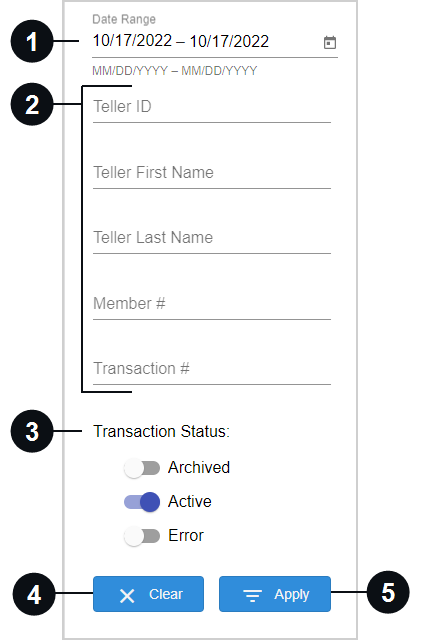The width and height of the screenshot is (421, 640).
Task: Open the calendar date picker icon
Action: (330, 42)
